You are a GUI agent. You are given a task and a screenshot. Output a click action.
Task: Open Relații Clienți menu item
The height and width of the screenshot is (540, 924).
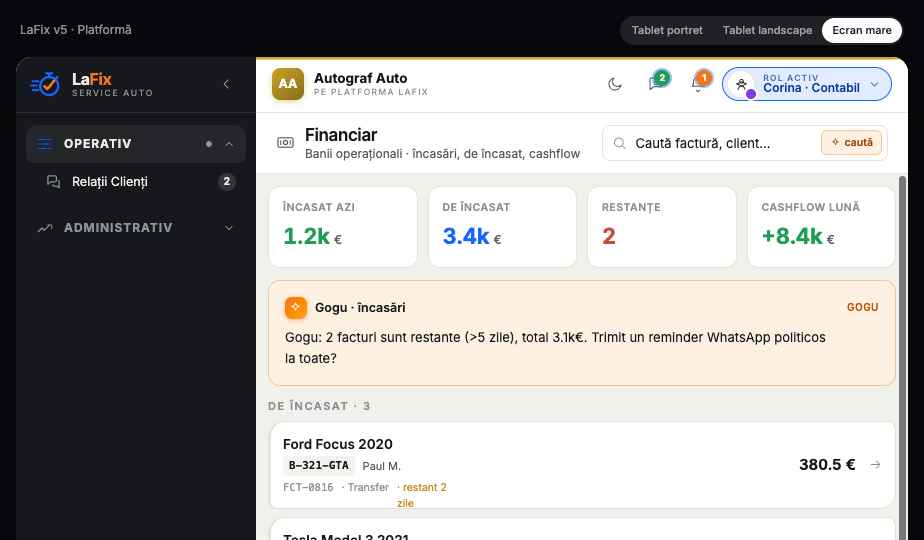click(136, 182)
